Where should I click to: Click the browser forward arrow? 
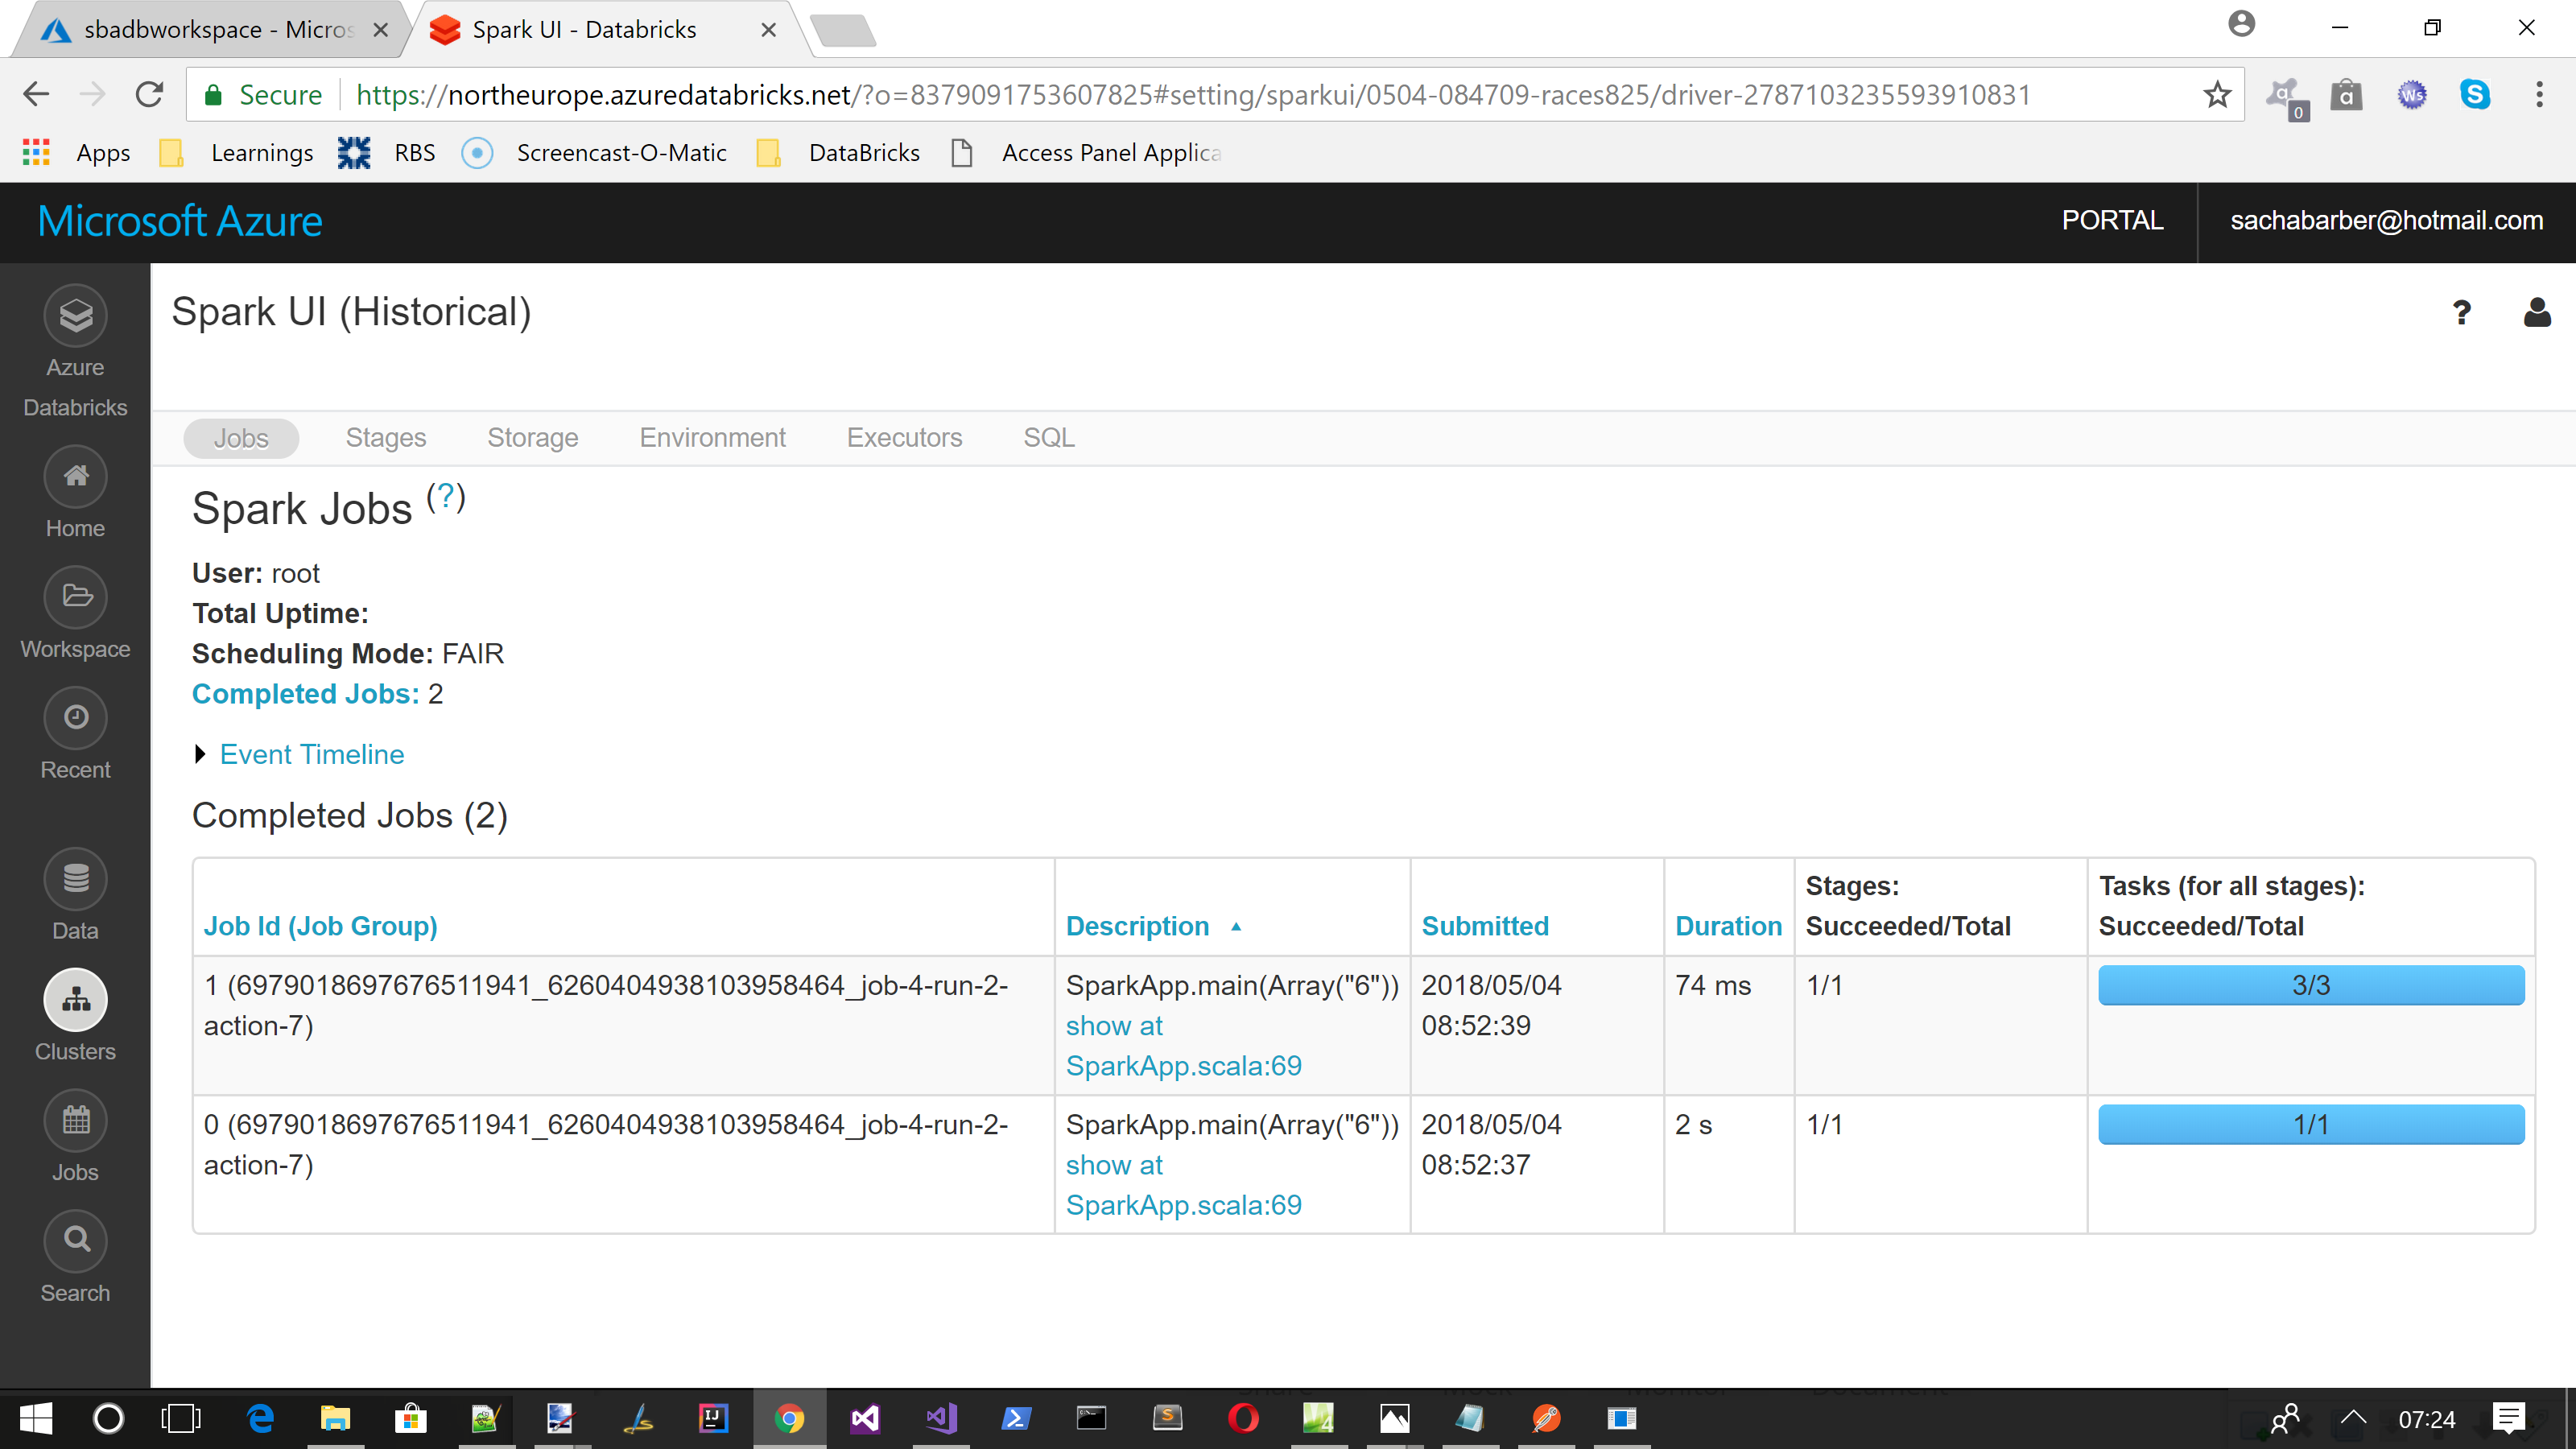(92, 95)
